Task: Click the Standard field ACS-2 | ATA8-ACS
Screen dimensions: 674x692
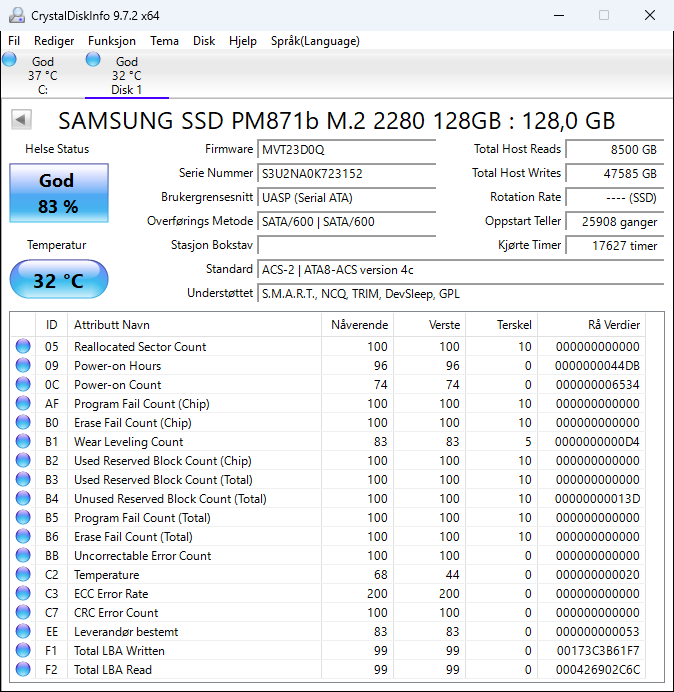Action: point(460,269)
